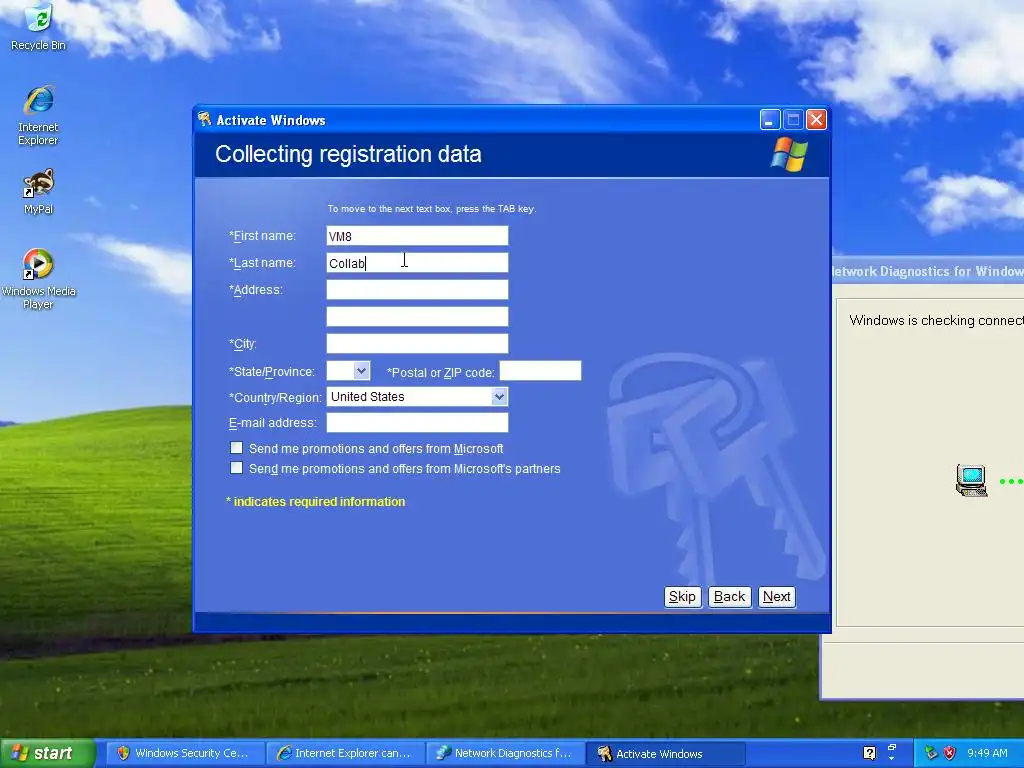Click the Windows flag logo in dialog header
1024x768 pixels.
[x=789, y=153]
